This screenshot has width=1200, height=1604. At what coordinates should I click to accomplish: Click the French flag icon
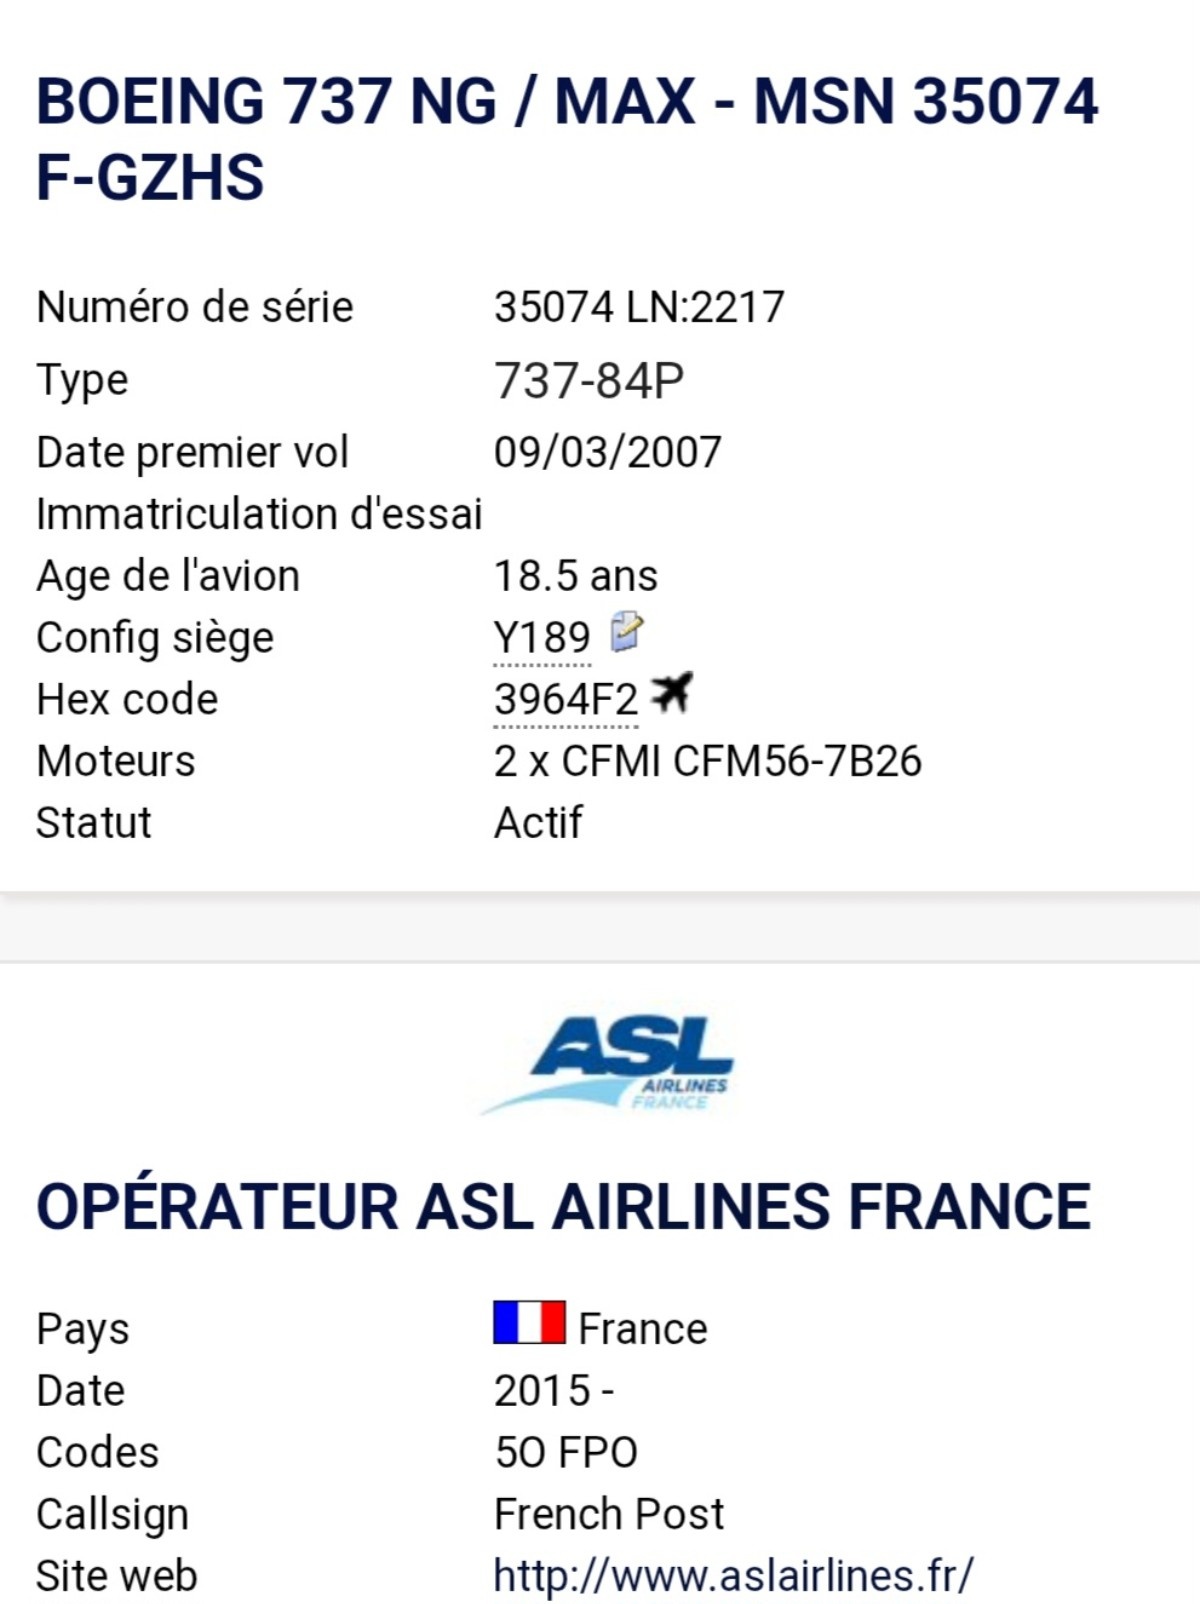coord(529,1323)
